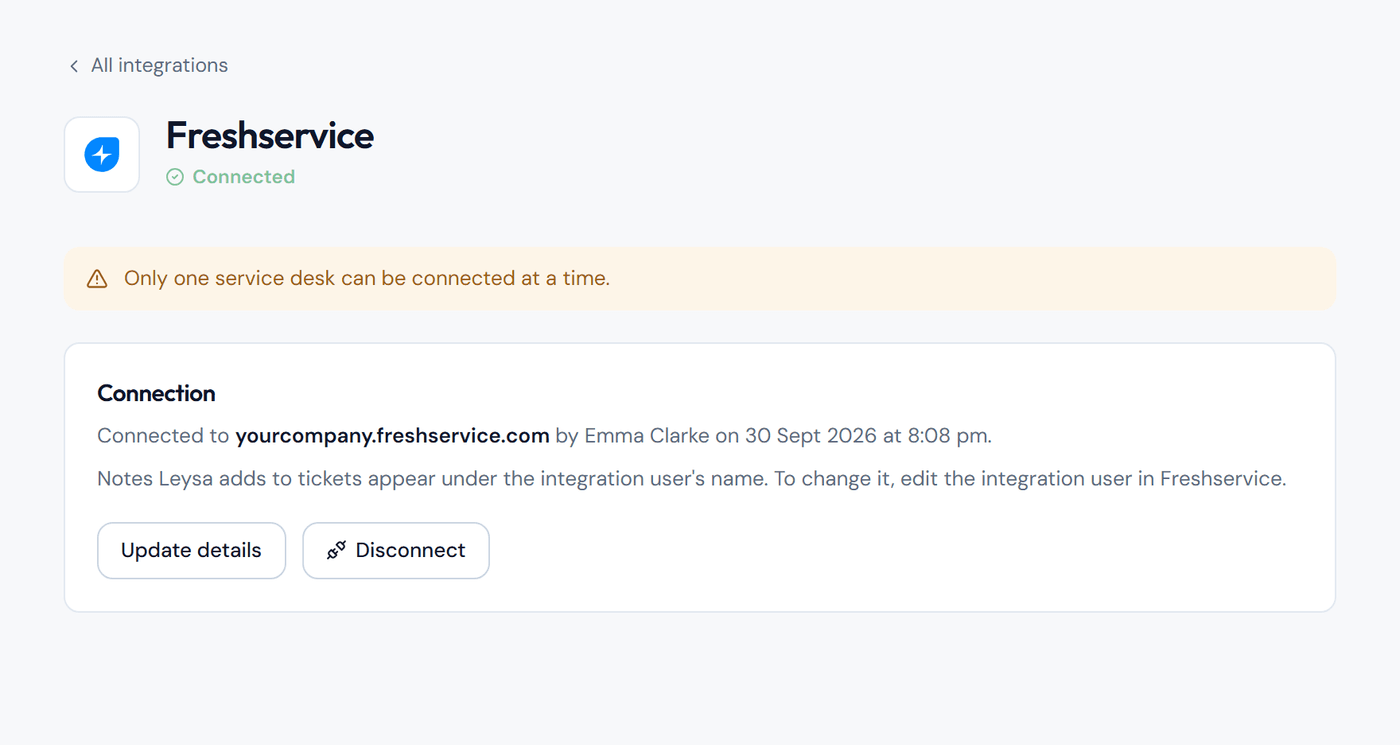
Task: Click the back chevron beside All integrations
Action: (x=73, y=66)
